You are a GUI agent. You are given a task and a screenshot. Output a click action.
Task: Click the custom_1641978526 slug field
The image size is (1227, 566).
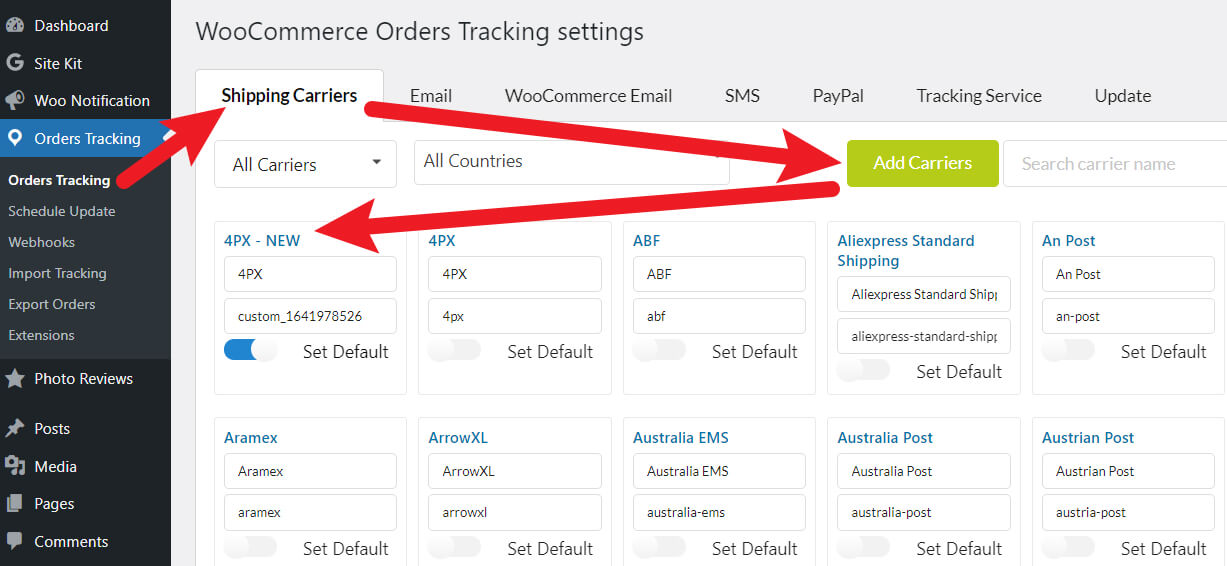pos(310,316)
